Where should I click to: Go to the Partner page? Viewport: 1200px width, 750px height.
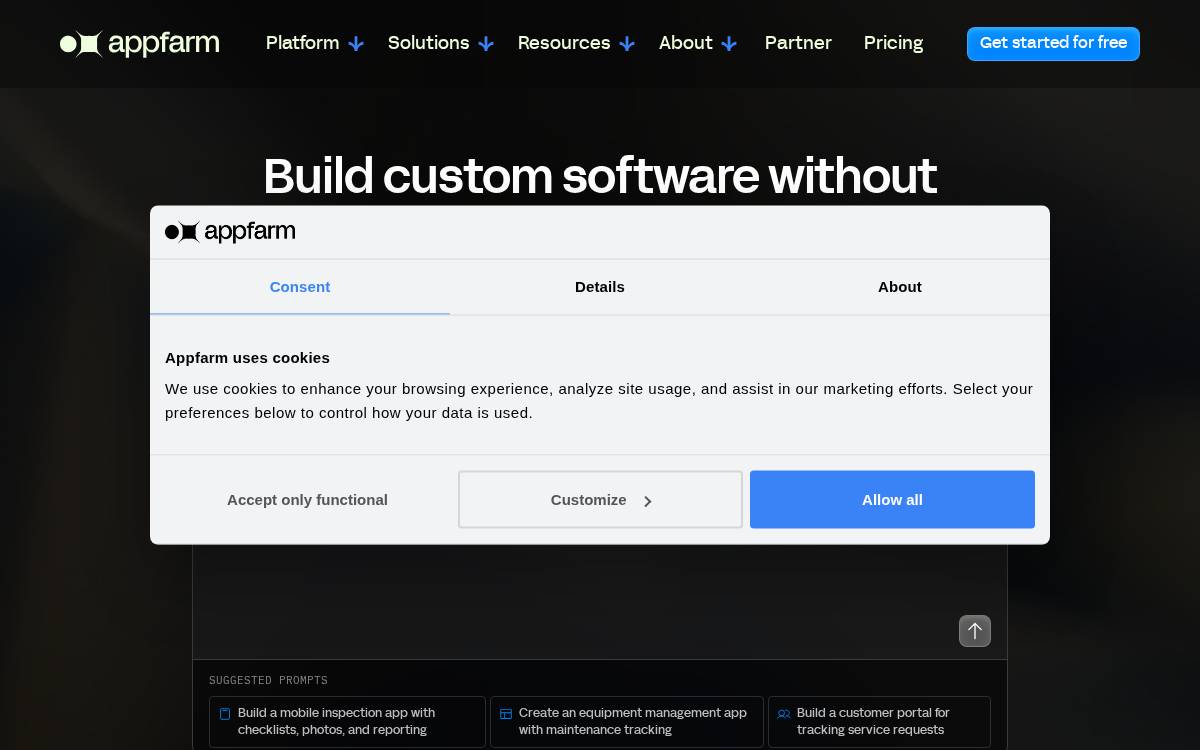click(798, 43)
